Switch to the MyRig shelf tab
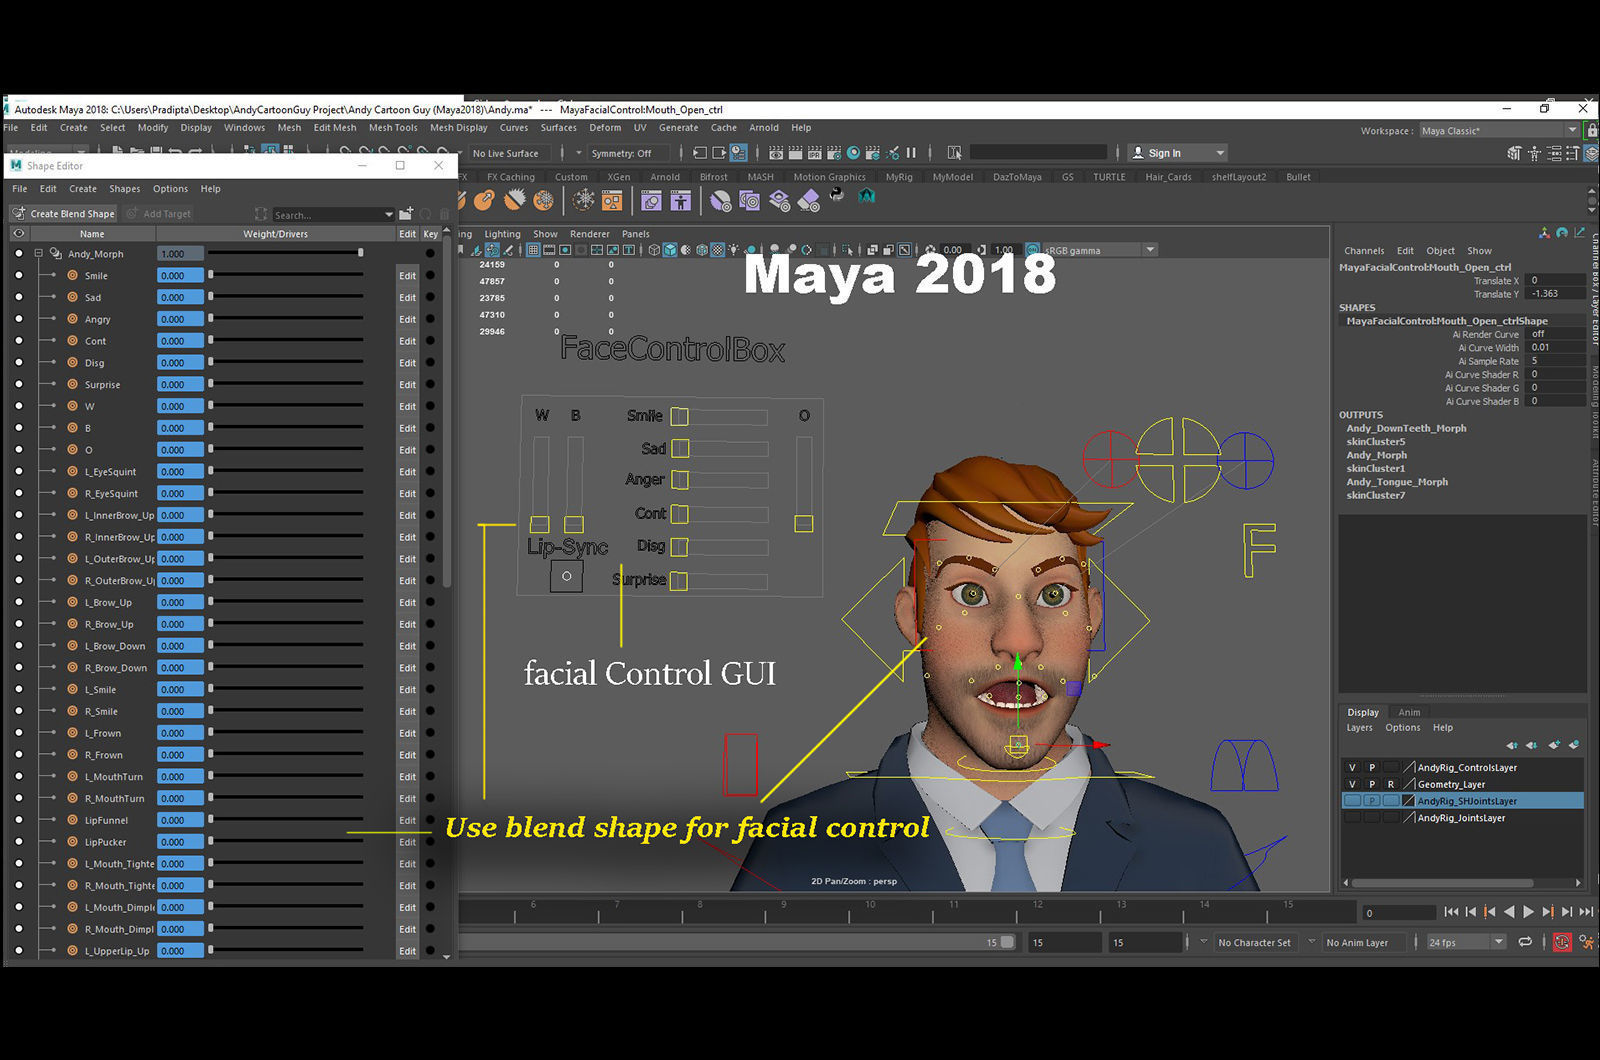The height and width of the screenshot is (1060, 1600). pyautogui.click(x=899, y=177)
